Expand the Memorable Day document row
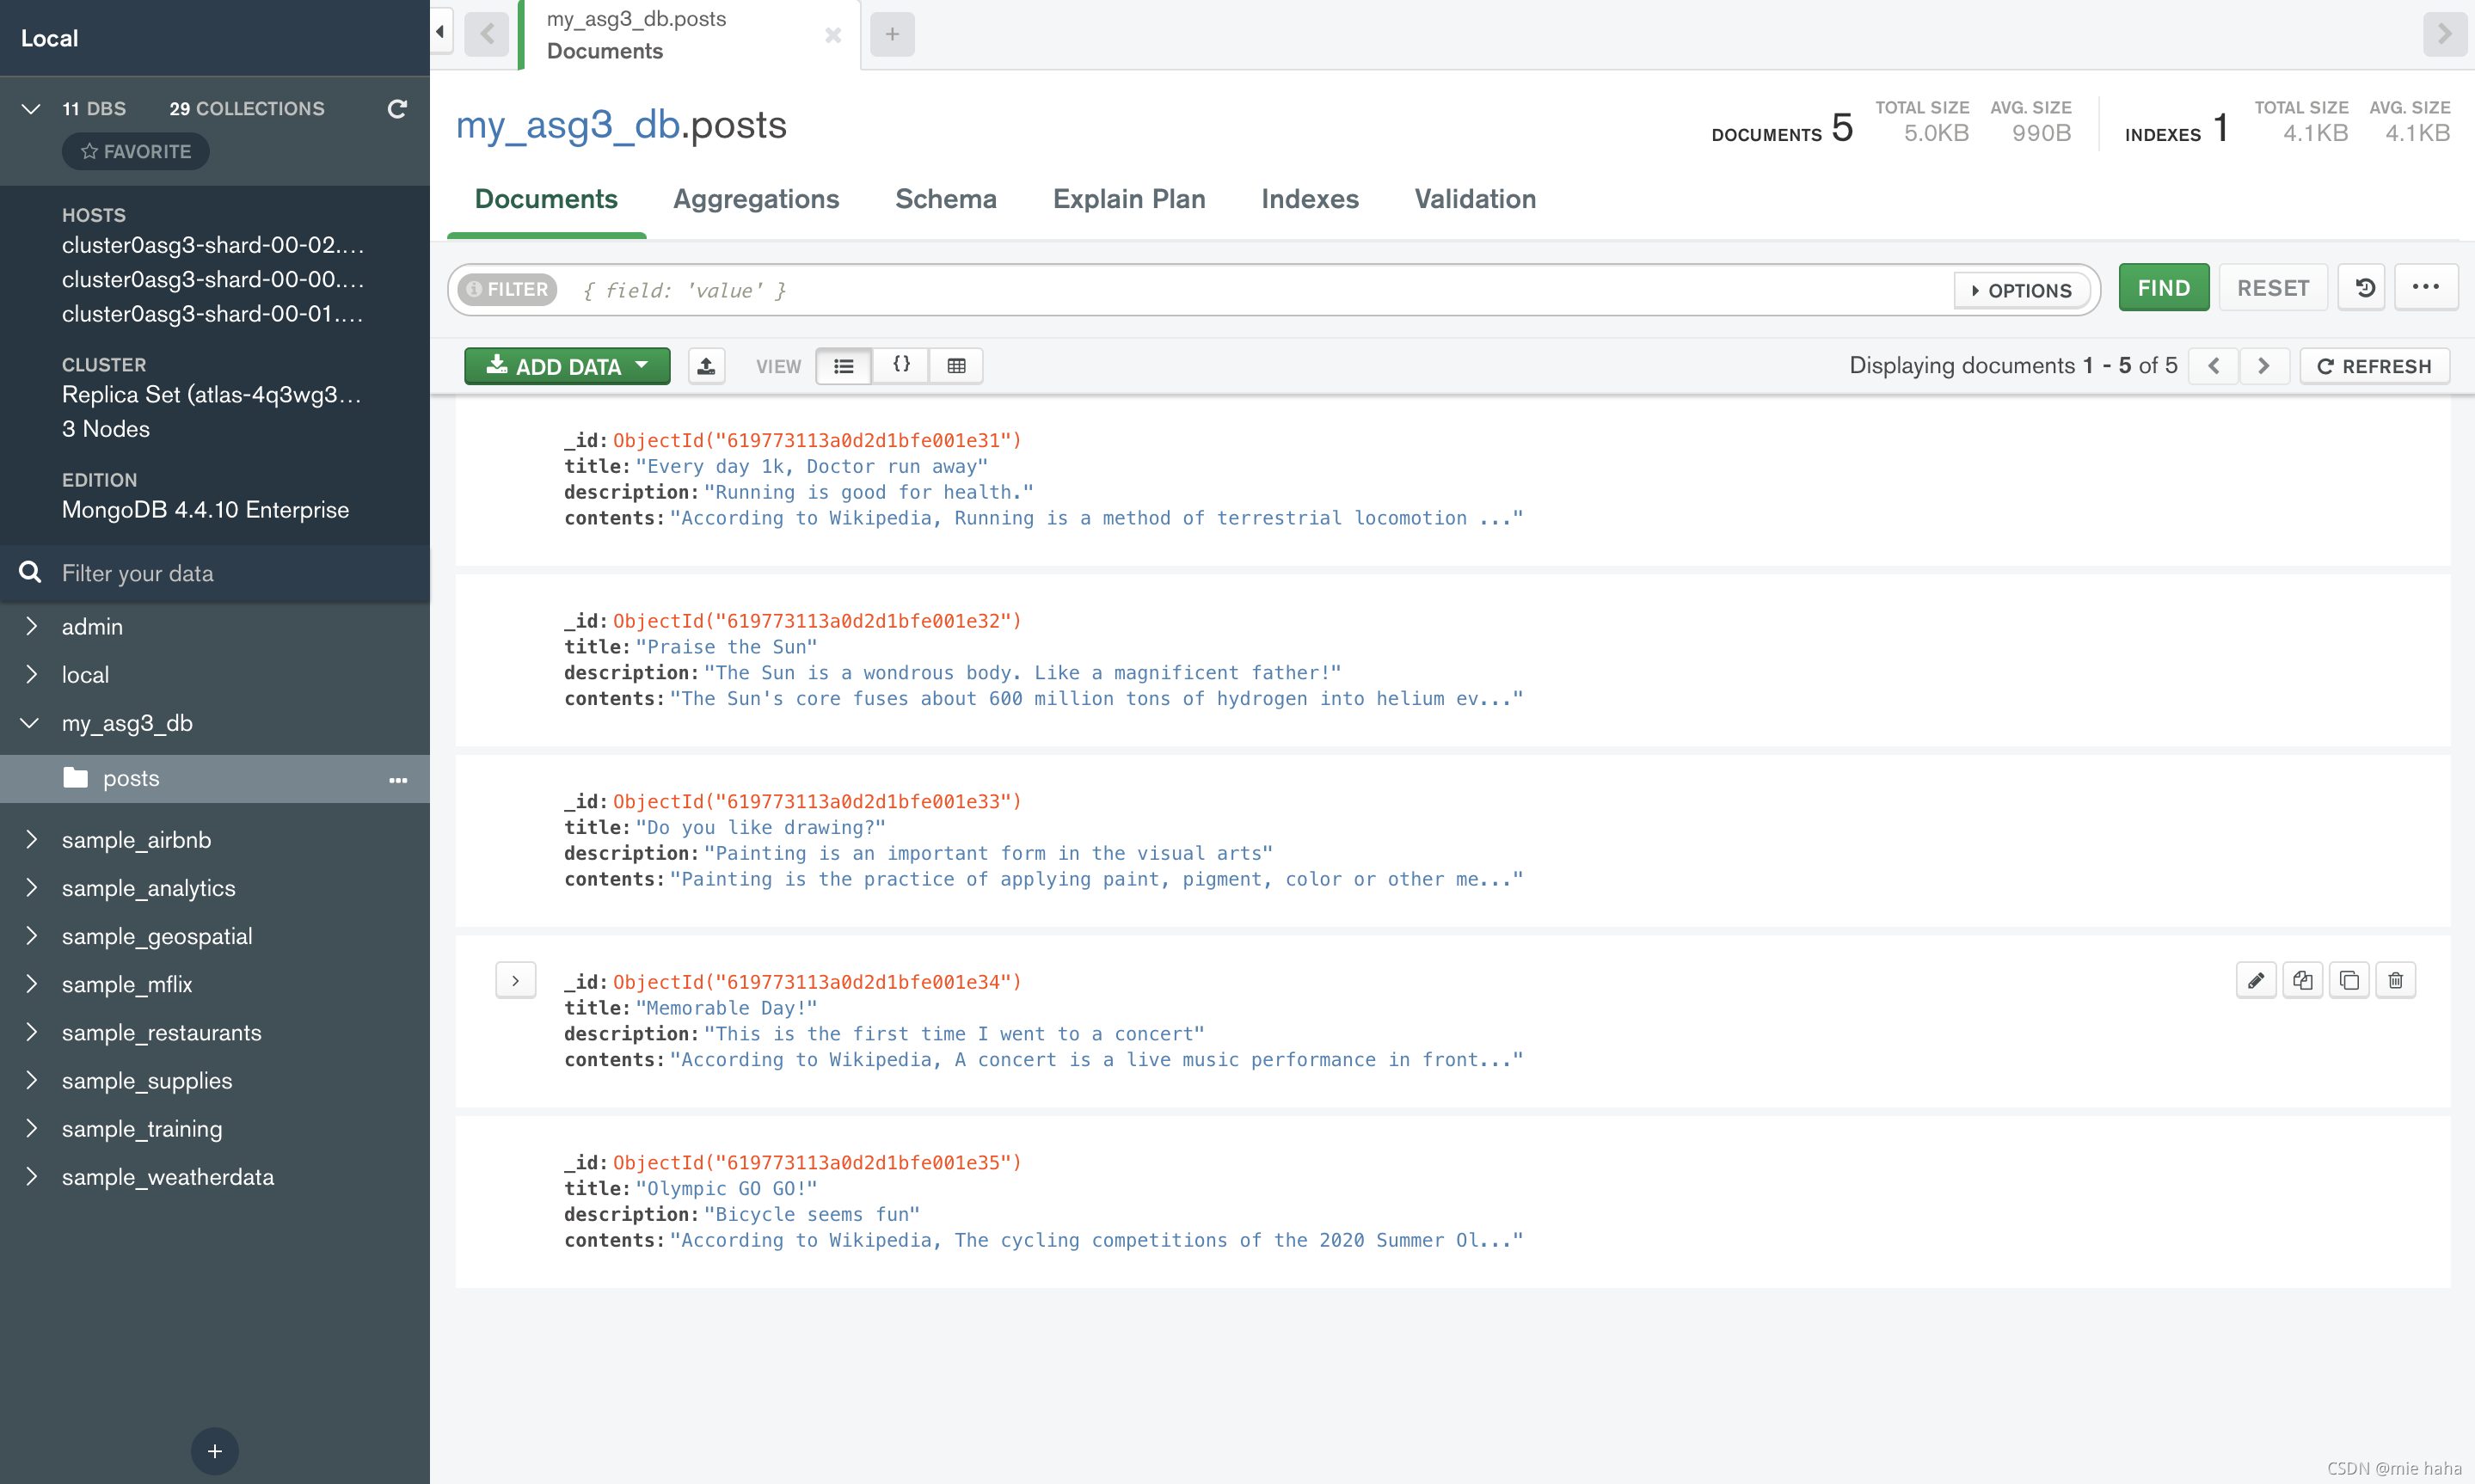This screenshot has height=1484, width=2475. pyautogui.click(x=515, y=981)
